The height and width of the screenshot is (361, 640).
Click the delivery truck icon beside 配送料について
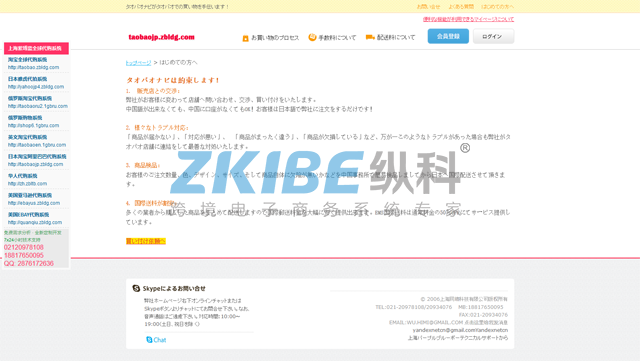point(370,37)
